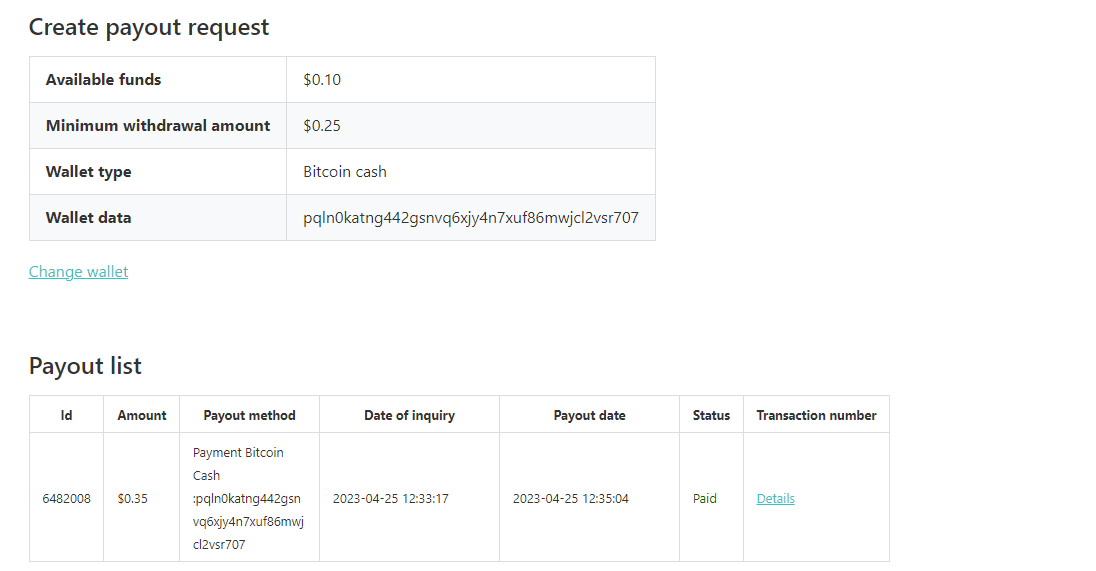Click the Payout list heading
Screen dimensions: 1096x571
85,366
